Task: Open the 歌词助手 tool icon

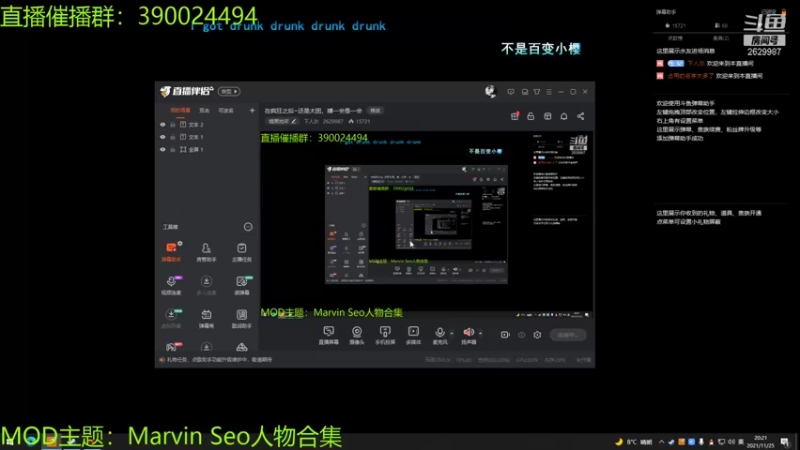Action: [x=241, y=318]
